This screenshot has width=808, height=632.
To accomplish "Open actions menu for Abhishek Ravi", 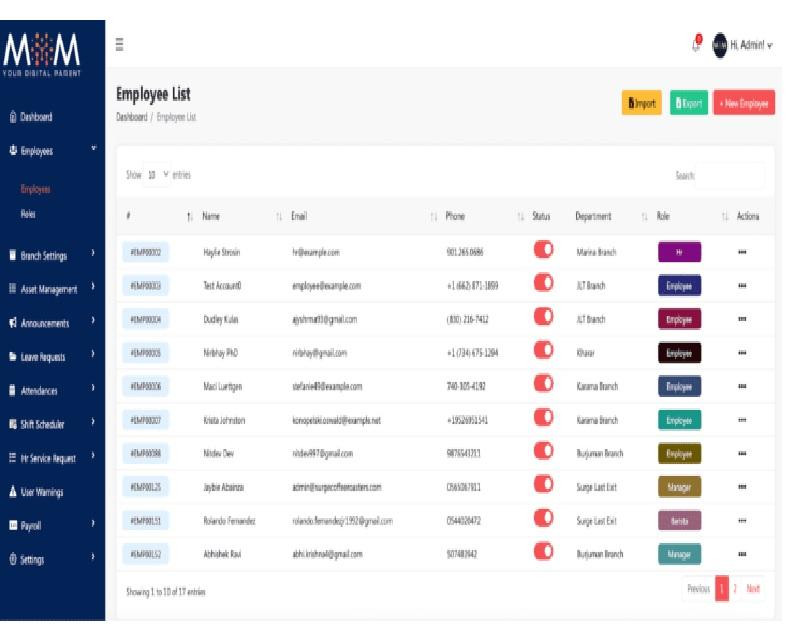I will pyautogui.click(x=742, y=553).
